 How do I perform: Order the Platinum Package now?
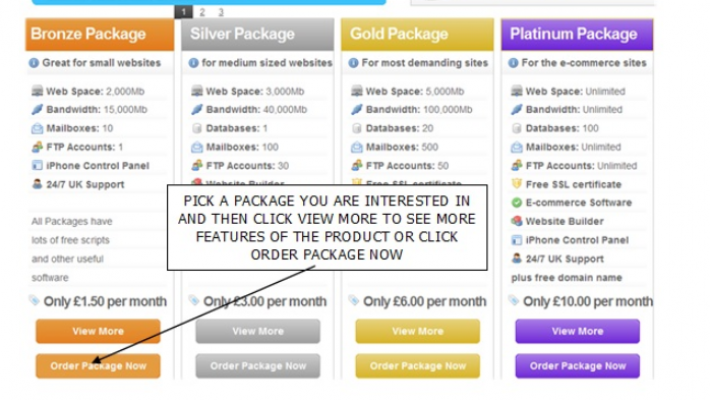577,366
